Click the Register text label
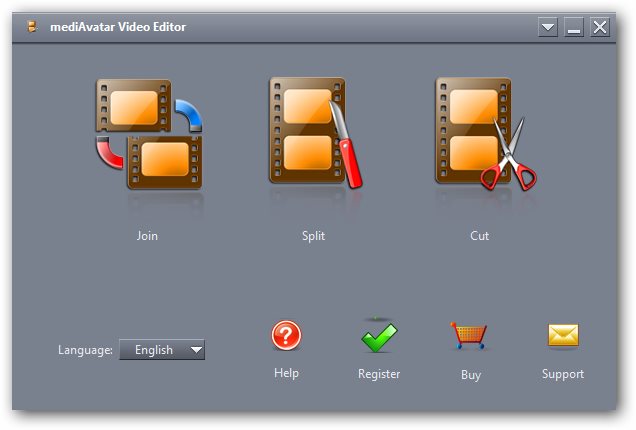Image resolution: width=636 pixels, height=430 pixels. (x=379, y=374)
